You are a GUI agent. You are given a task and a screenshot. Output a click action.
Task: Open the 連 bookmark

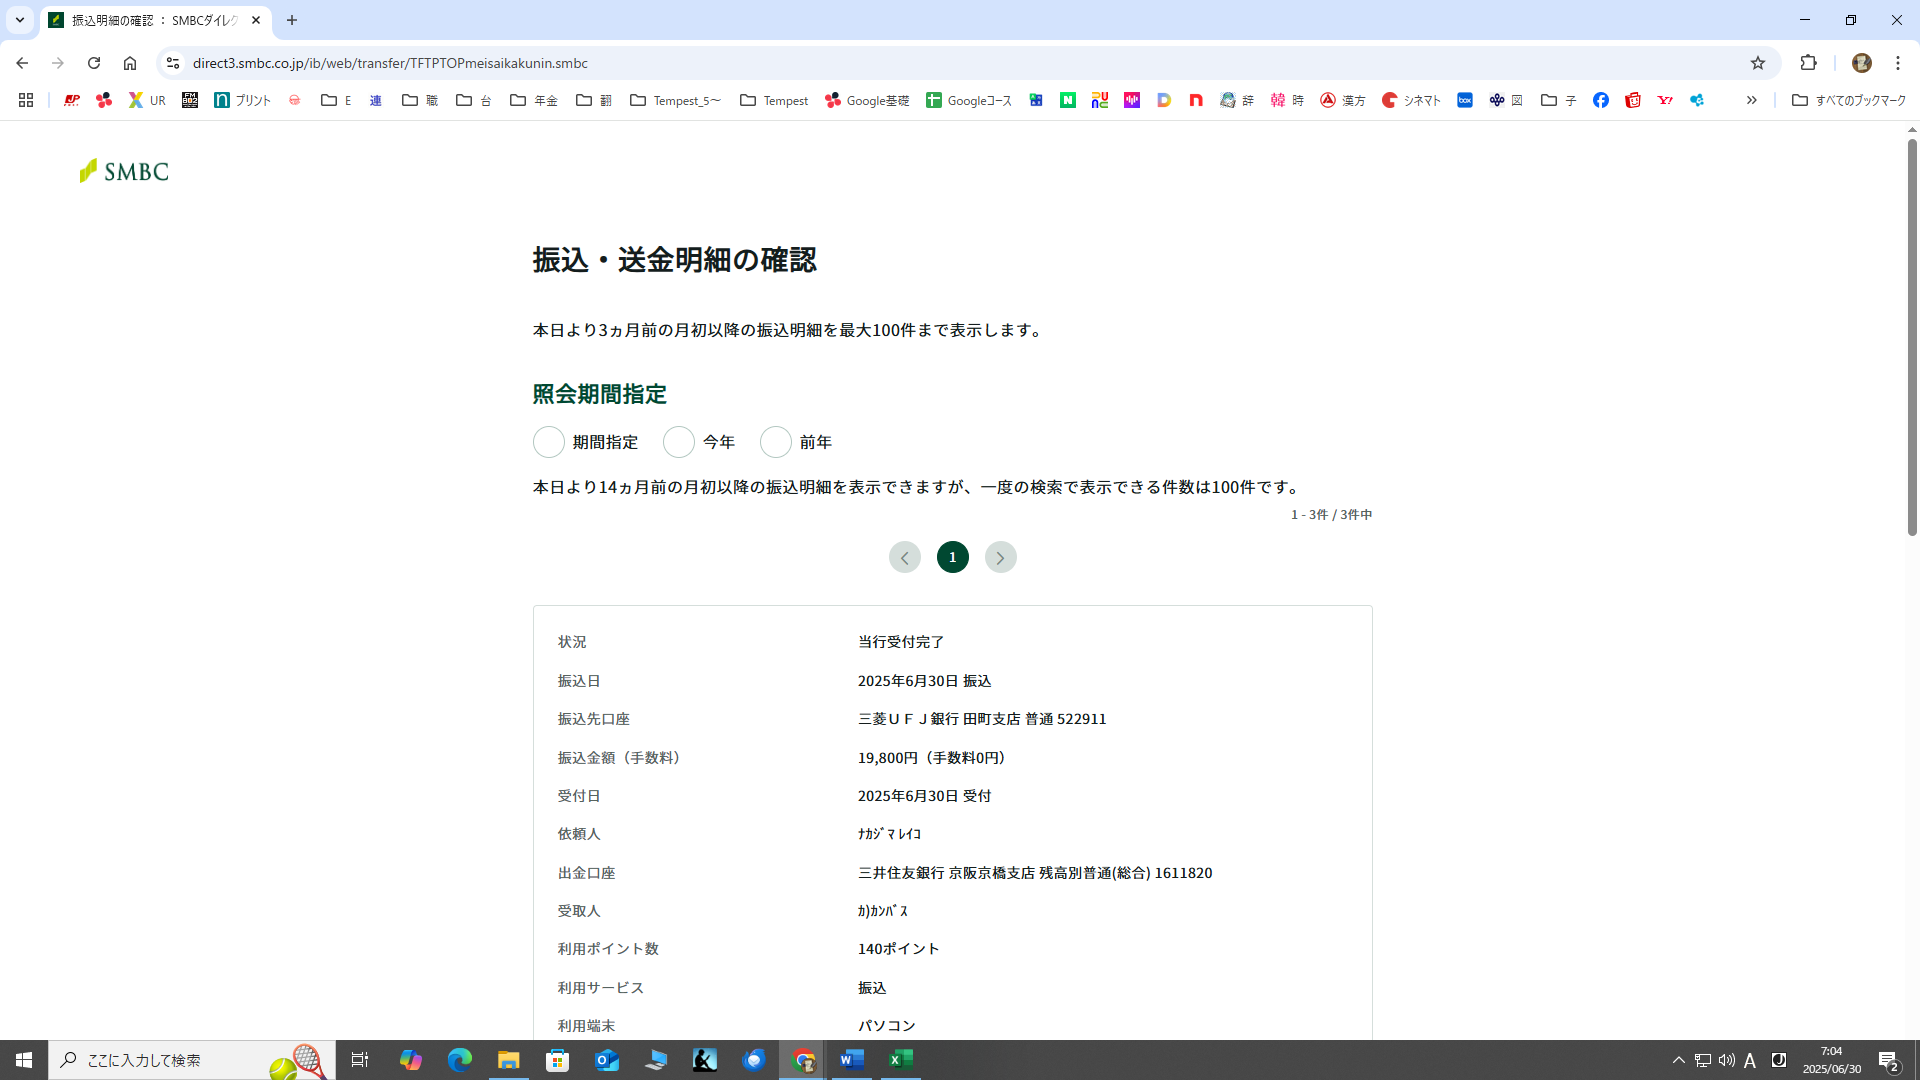coord(376,100)
